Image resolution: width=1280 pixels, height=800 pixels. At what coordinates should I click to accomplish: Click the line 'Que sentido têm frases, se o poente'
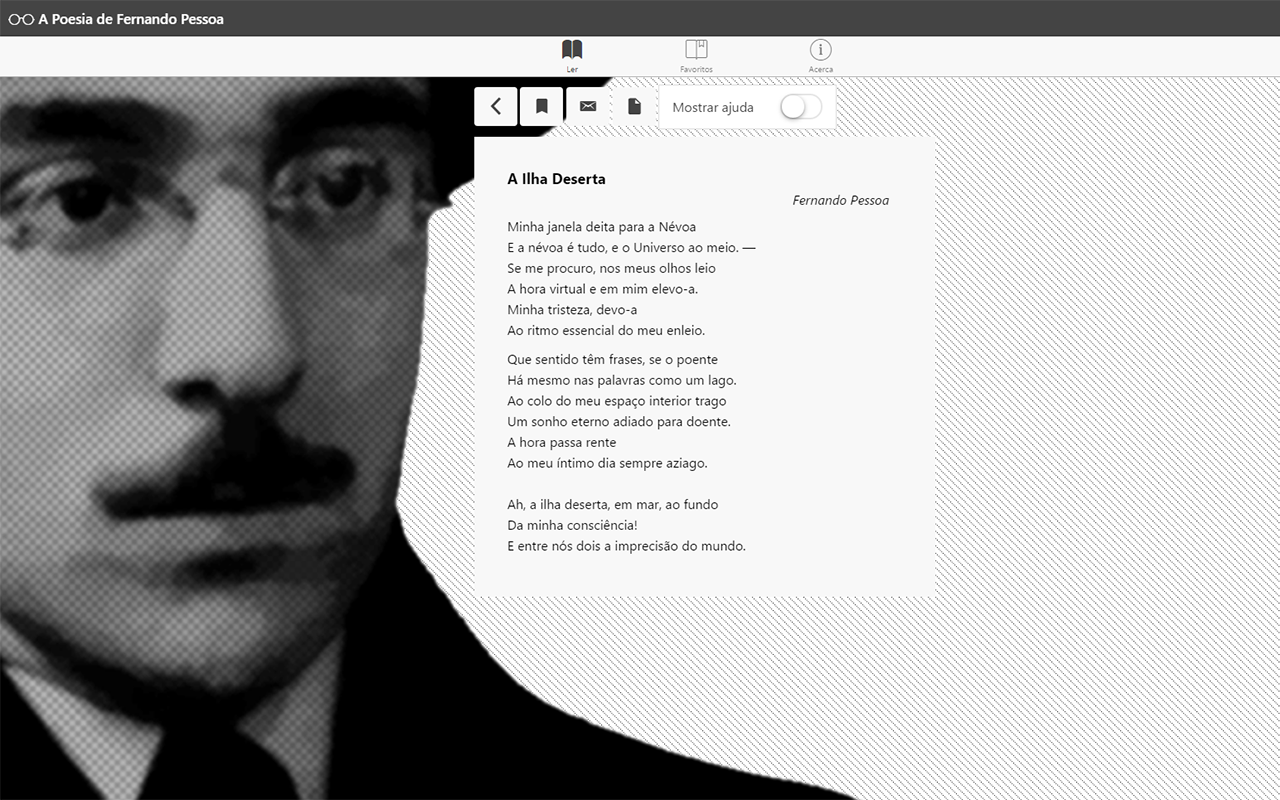pyautogui.click(x=612, y=360)
